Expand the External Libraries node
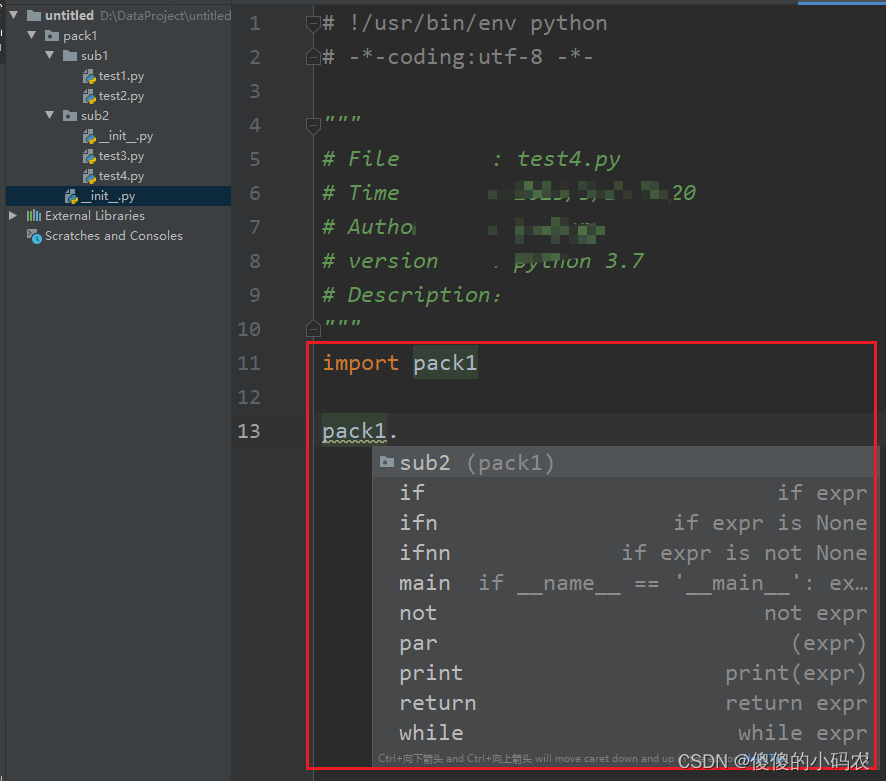The width and height of the screenshot is (886, 781). click(12, 216)
